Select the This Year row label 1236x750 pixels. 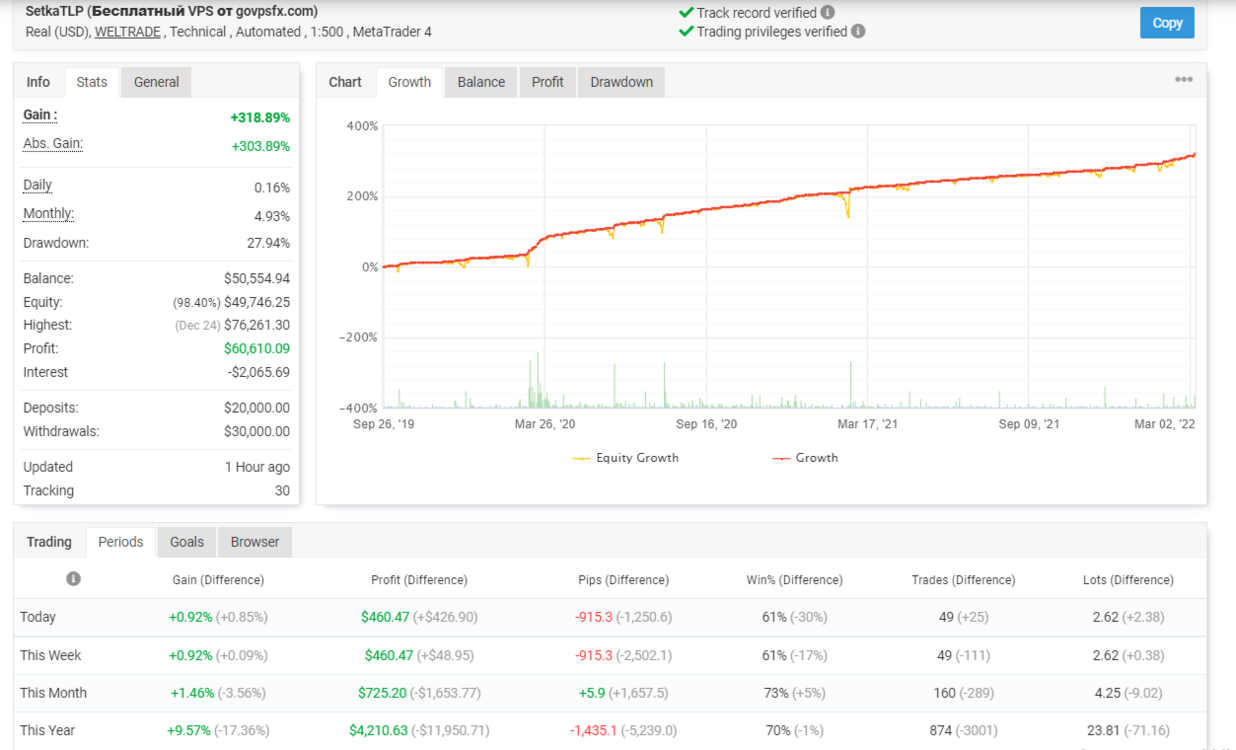[47, 730]
